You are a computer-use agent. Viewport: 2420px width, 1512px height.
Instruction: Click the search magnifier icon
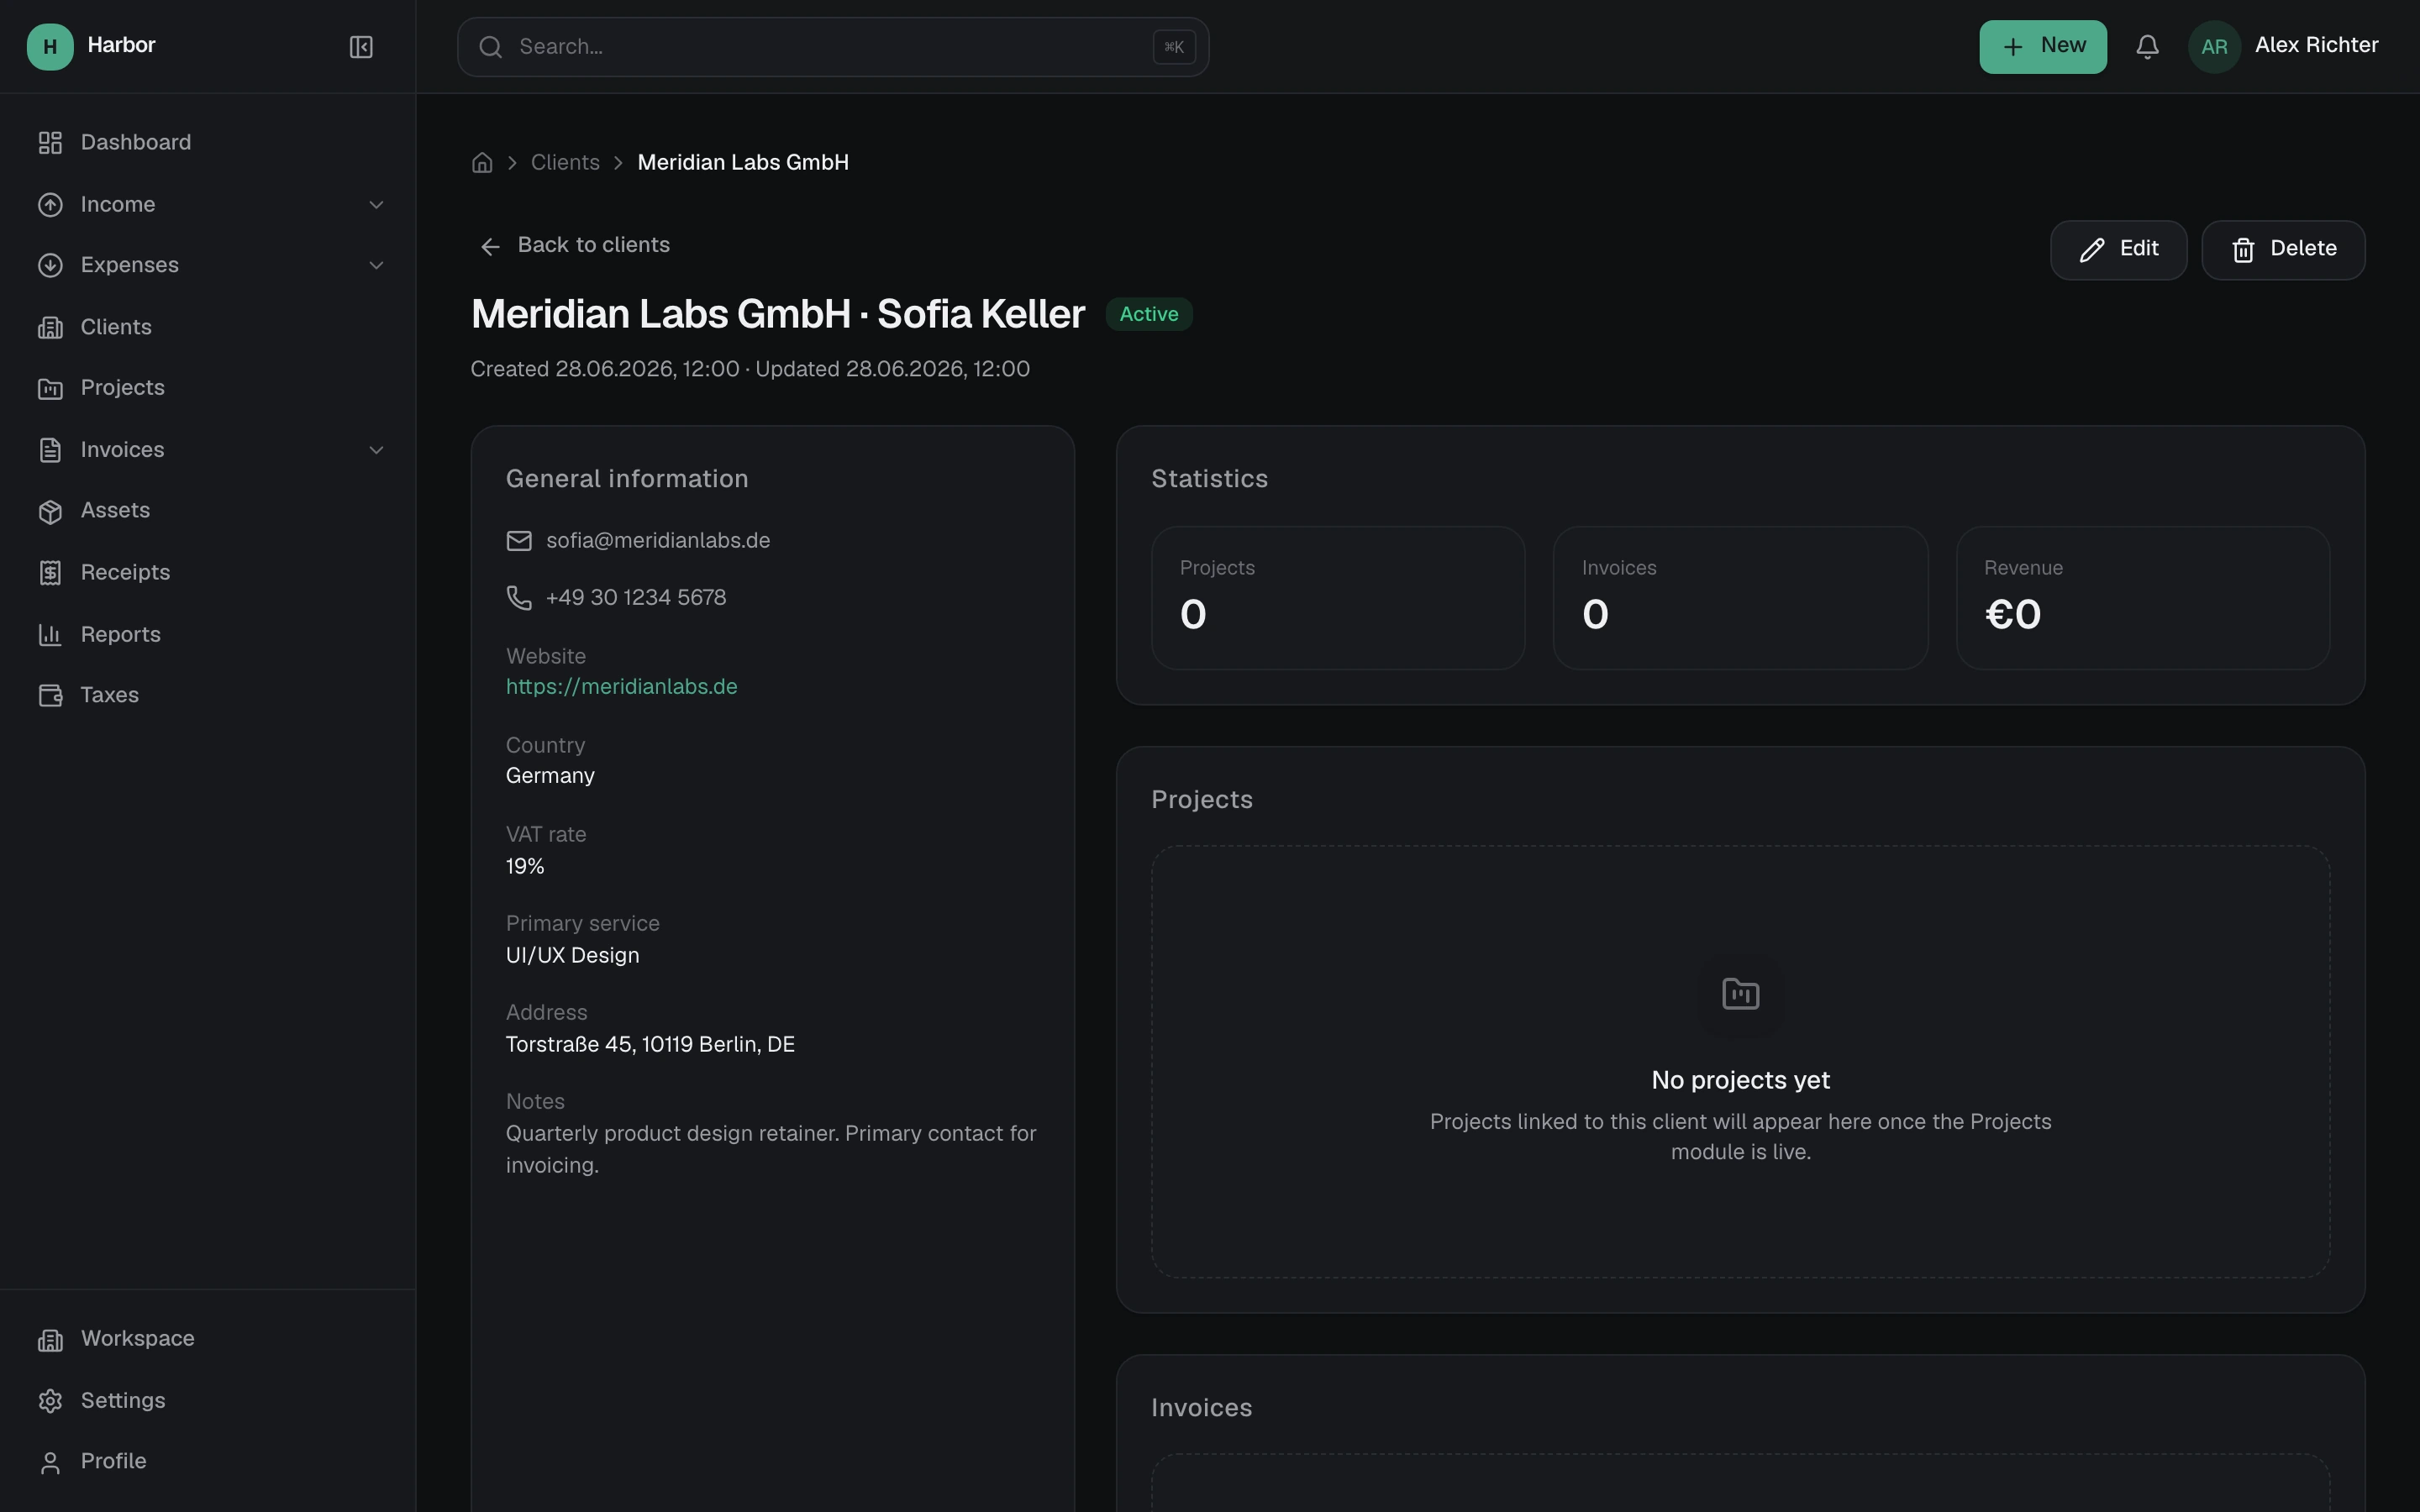tap(490, 47)
